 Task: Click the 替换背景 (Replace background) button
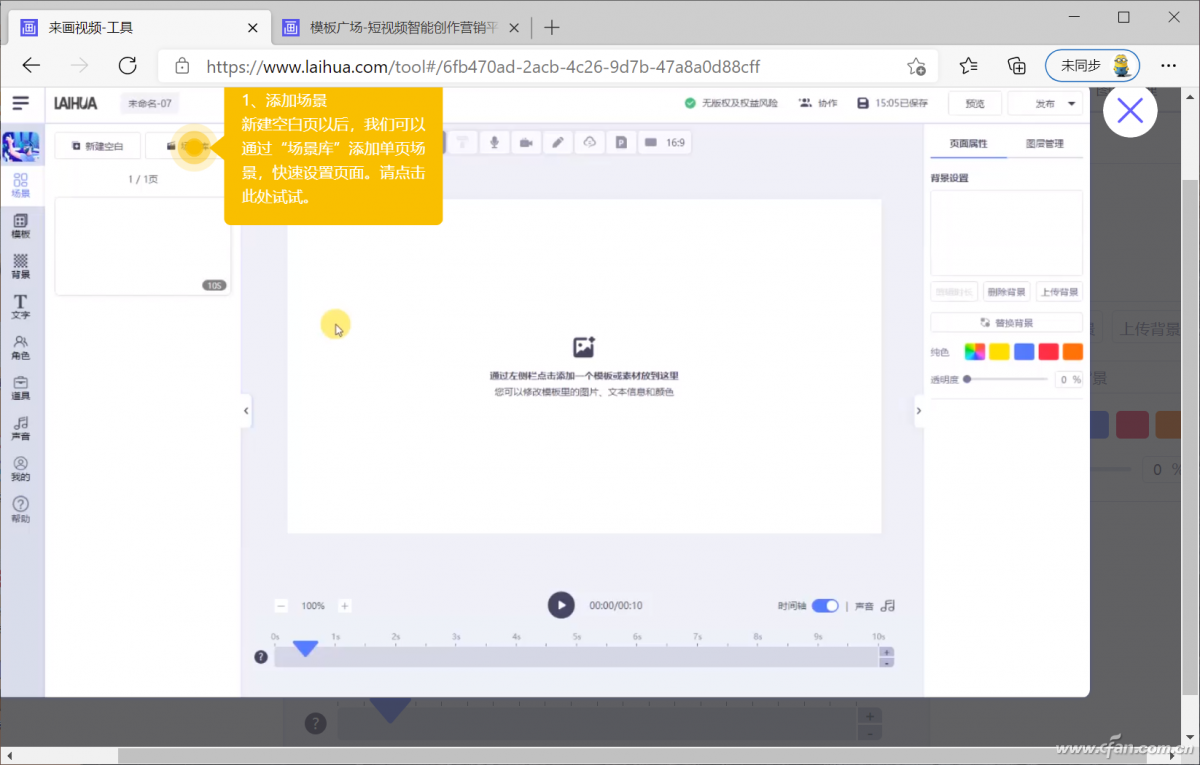1006,323
